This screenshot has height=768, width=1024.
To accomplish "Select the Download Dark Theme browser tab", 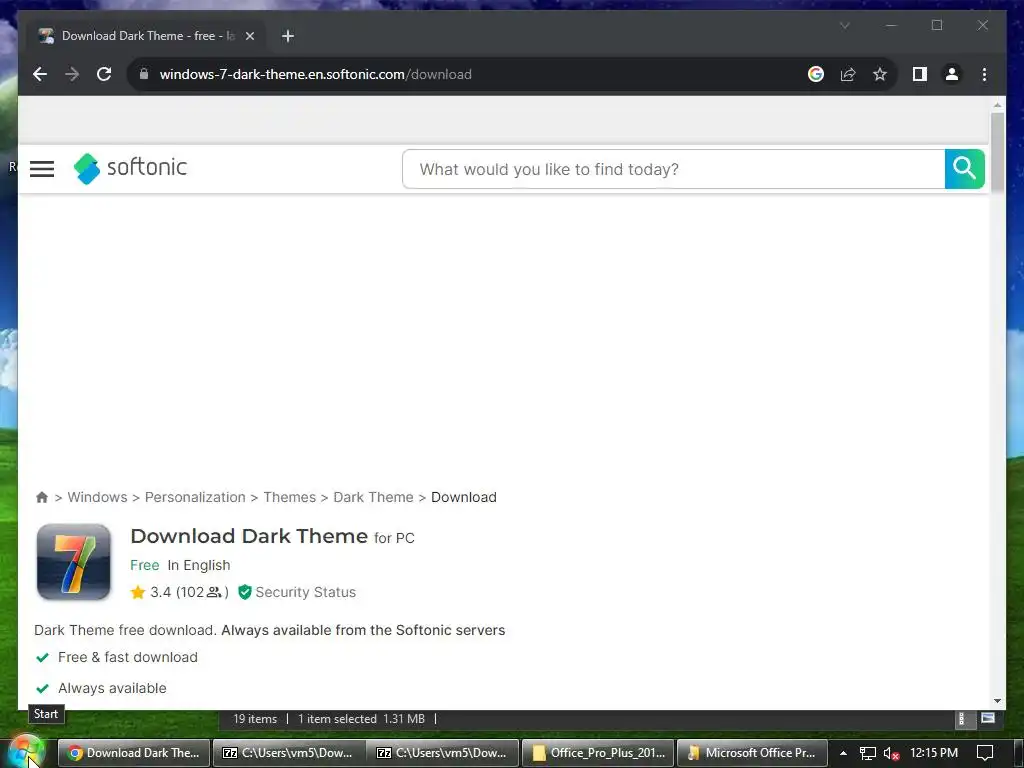I will [147, 36].
